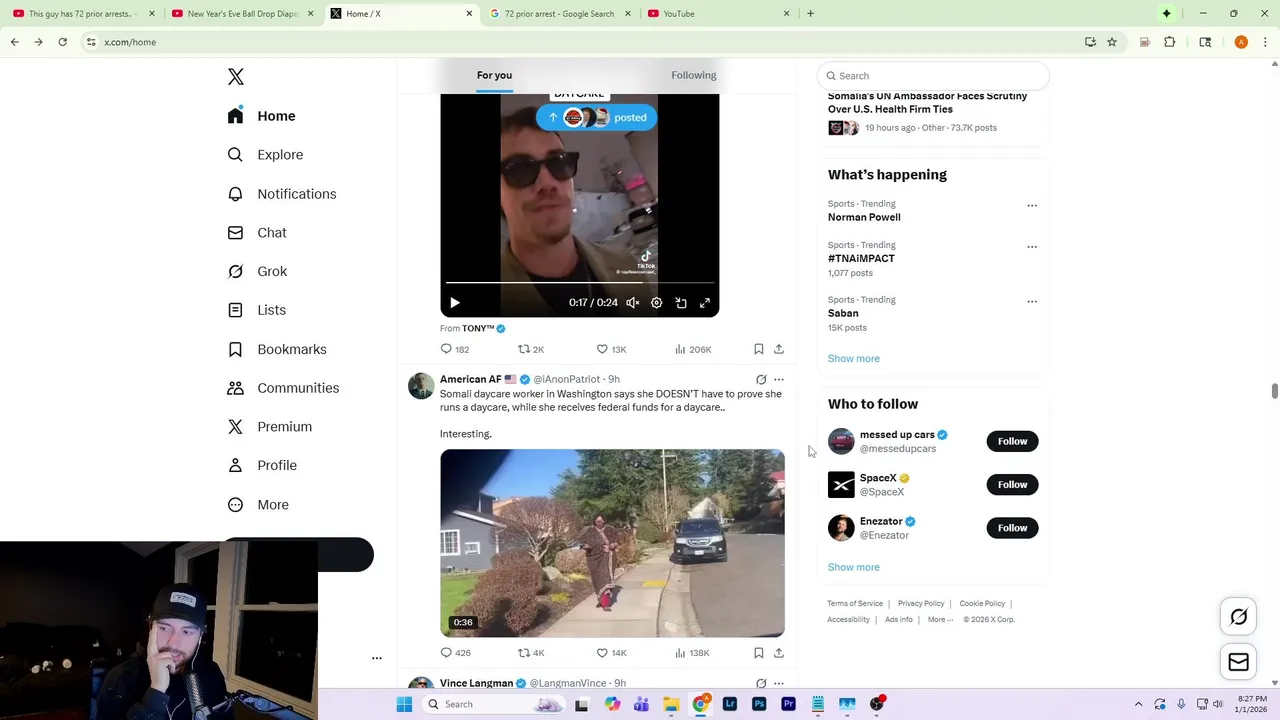Unmute the TONY video

point(633,303)
